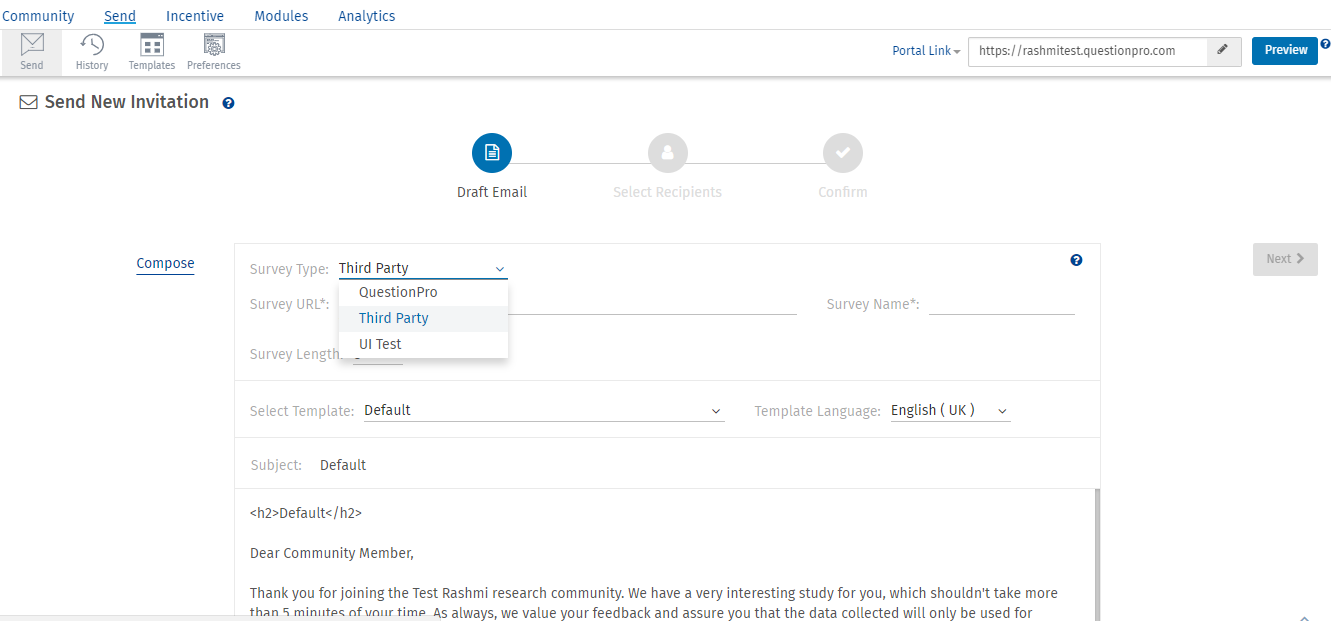The width and height of the screenshot is (1331, 621).
Task: Open the Incentive menu
Action: click(x=195, y=16)
